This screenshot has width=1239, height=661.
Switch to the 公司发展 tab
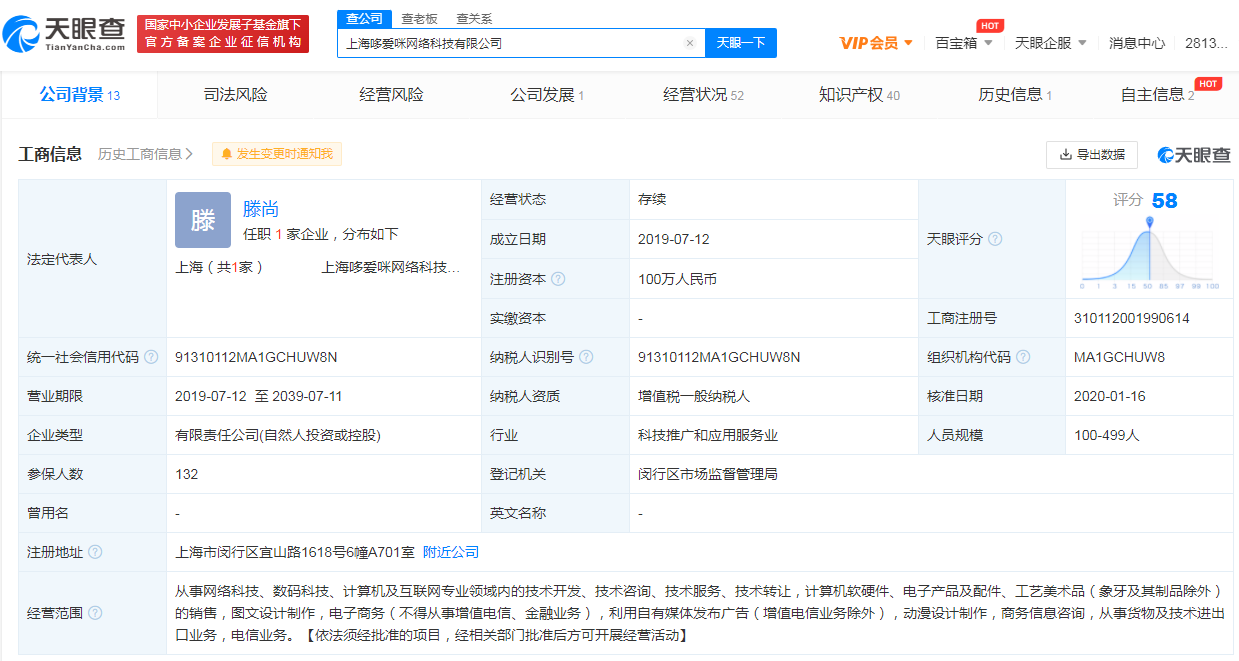pos(547,95)
